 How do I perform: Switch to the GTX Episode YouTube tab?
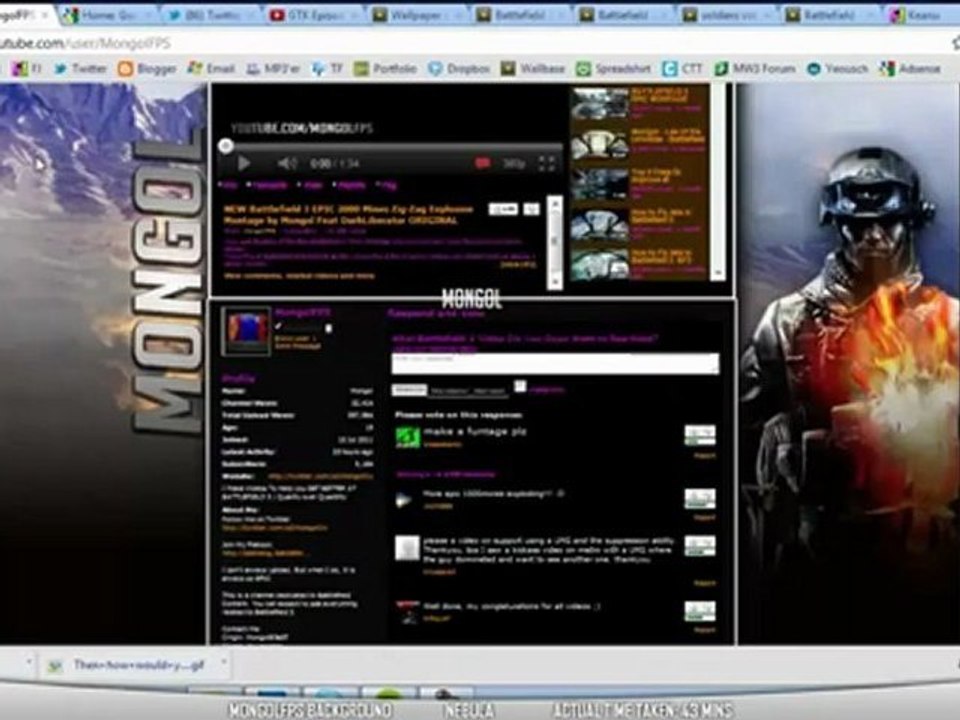312,15
